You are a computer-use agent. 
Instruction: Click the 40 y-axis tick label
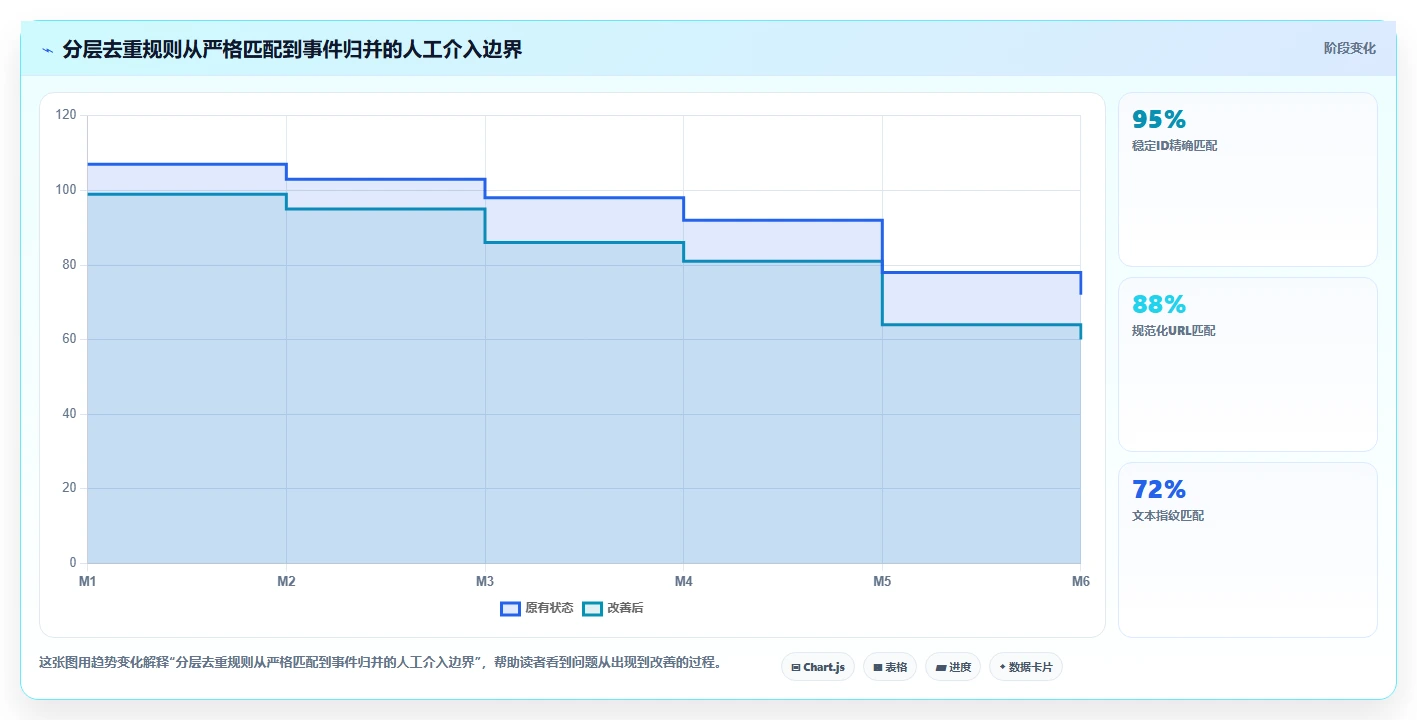69,414
